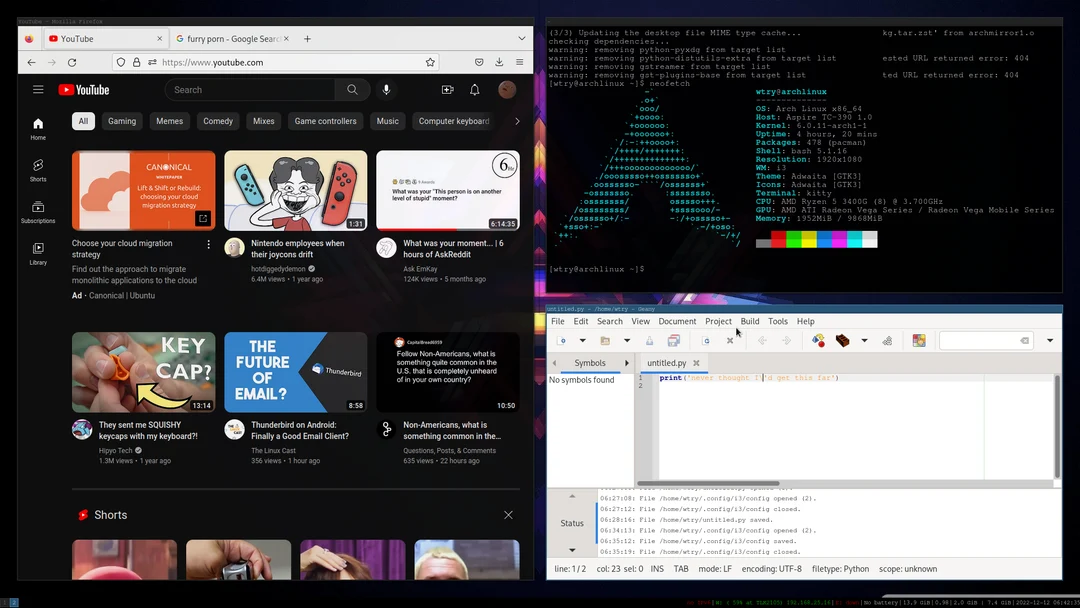
Task: Toggle the bookmark star for youtube.com
Action: pyautogui.click(x=430, y=62)
